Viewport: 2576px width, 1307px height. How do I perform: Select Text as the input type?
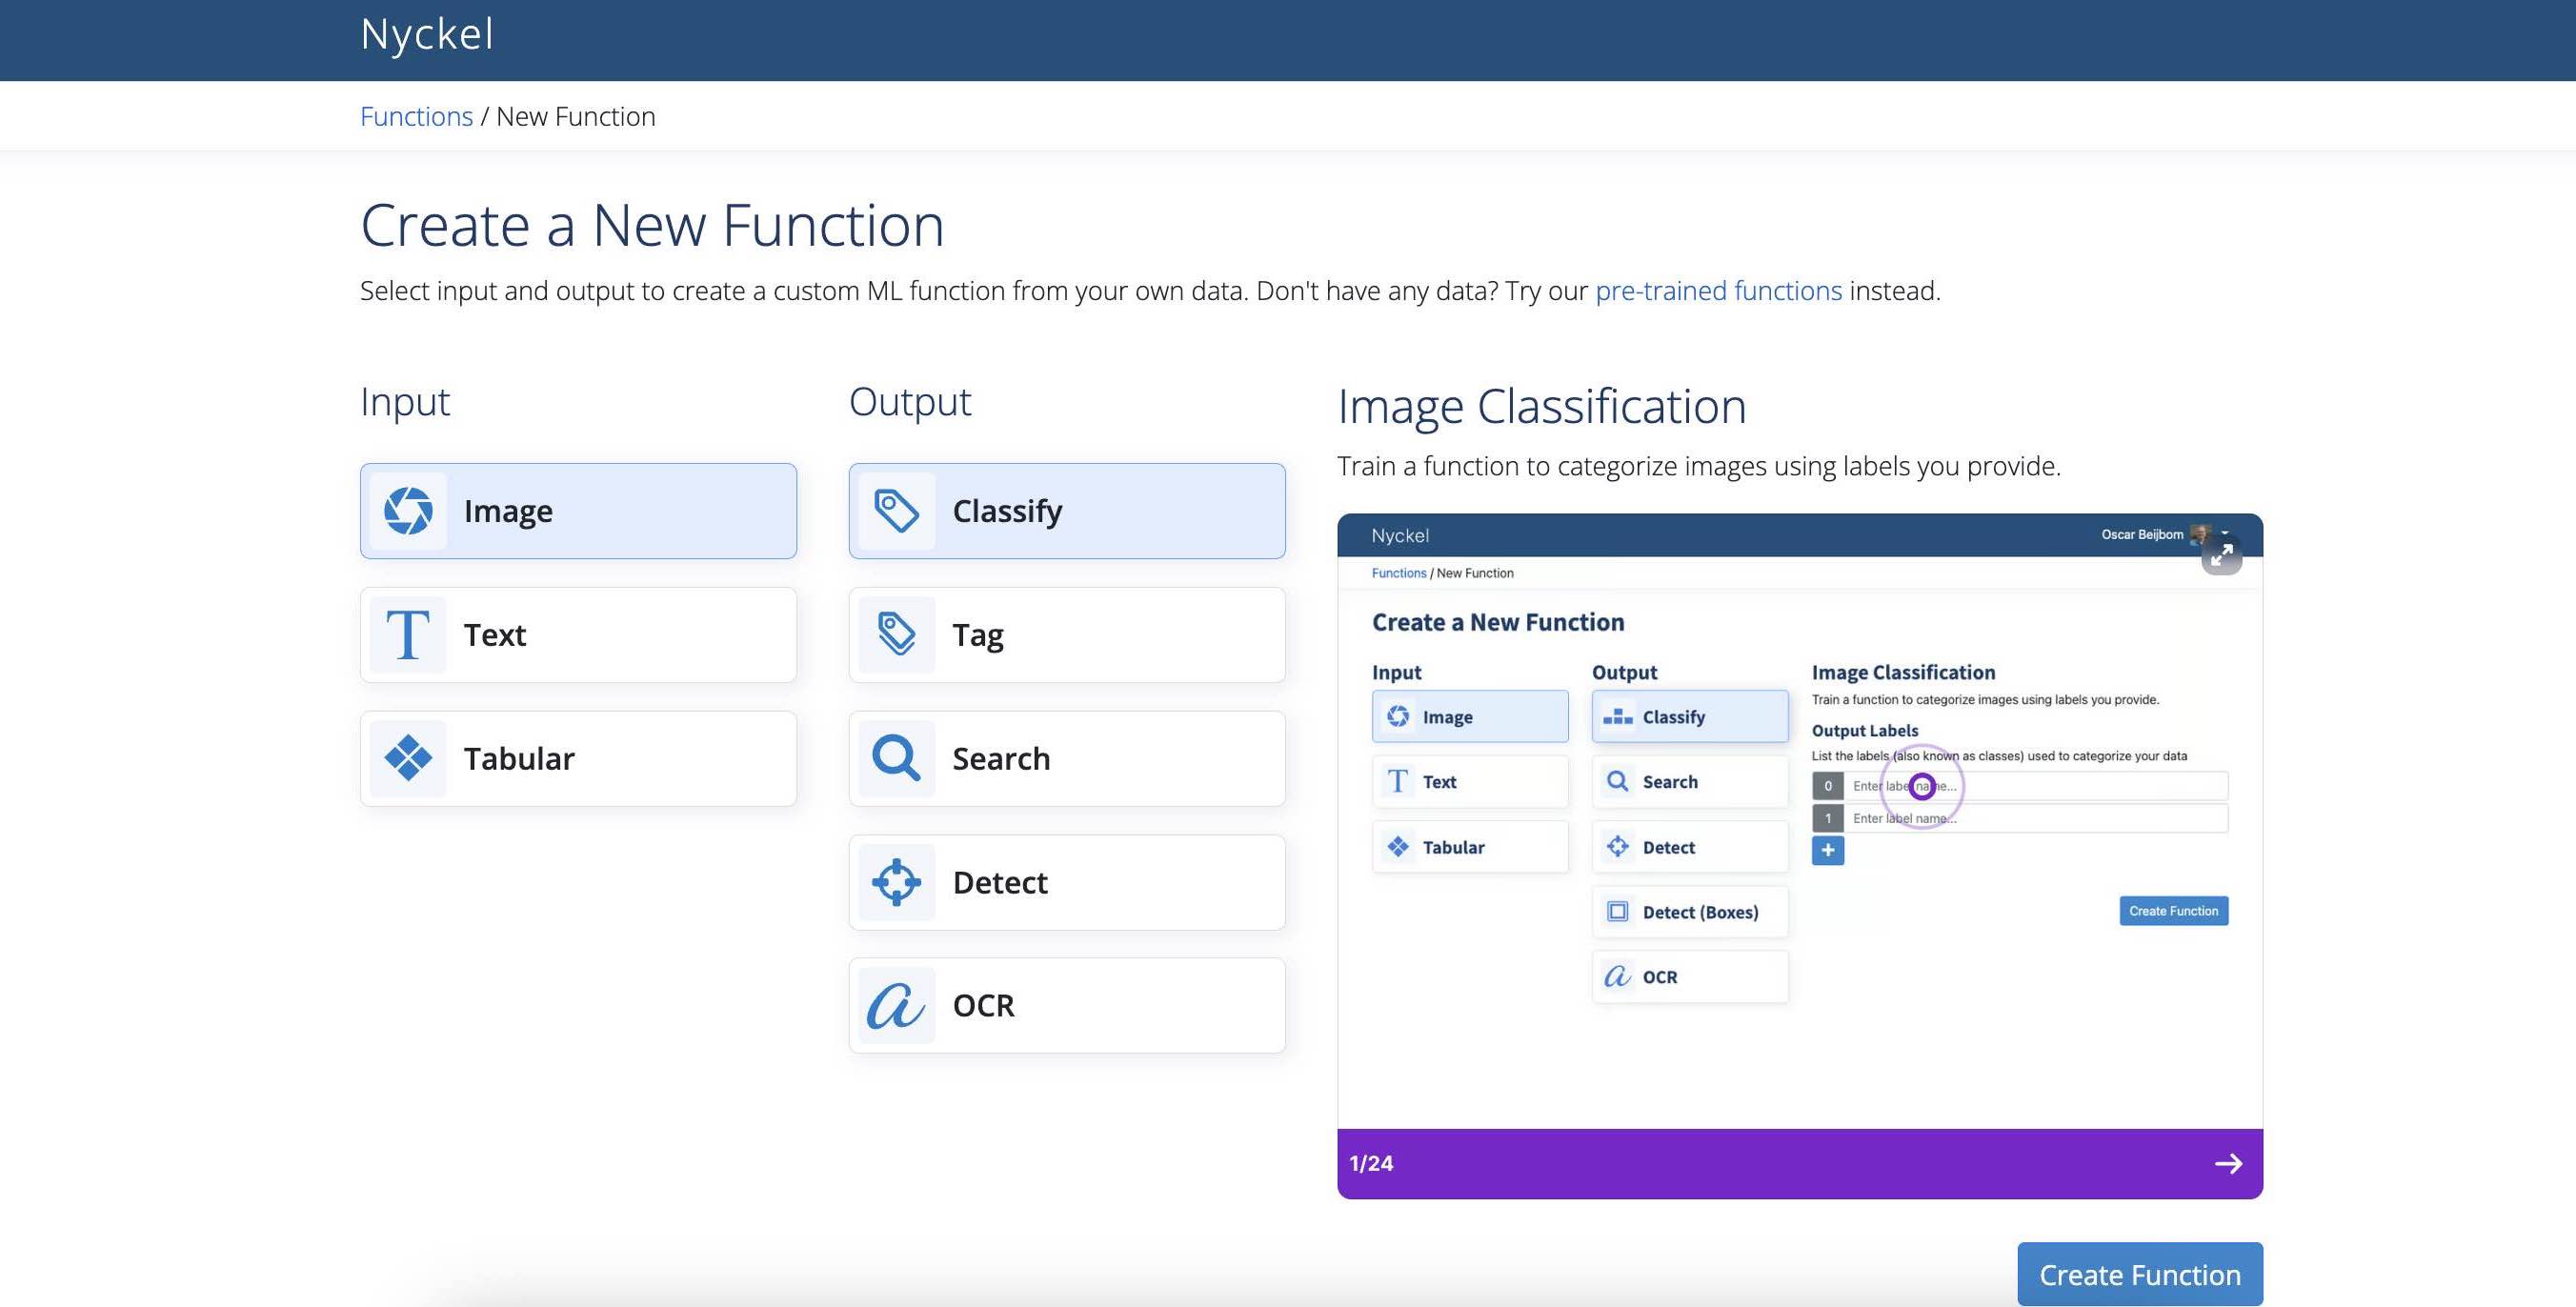tap(578, 635)
